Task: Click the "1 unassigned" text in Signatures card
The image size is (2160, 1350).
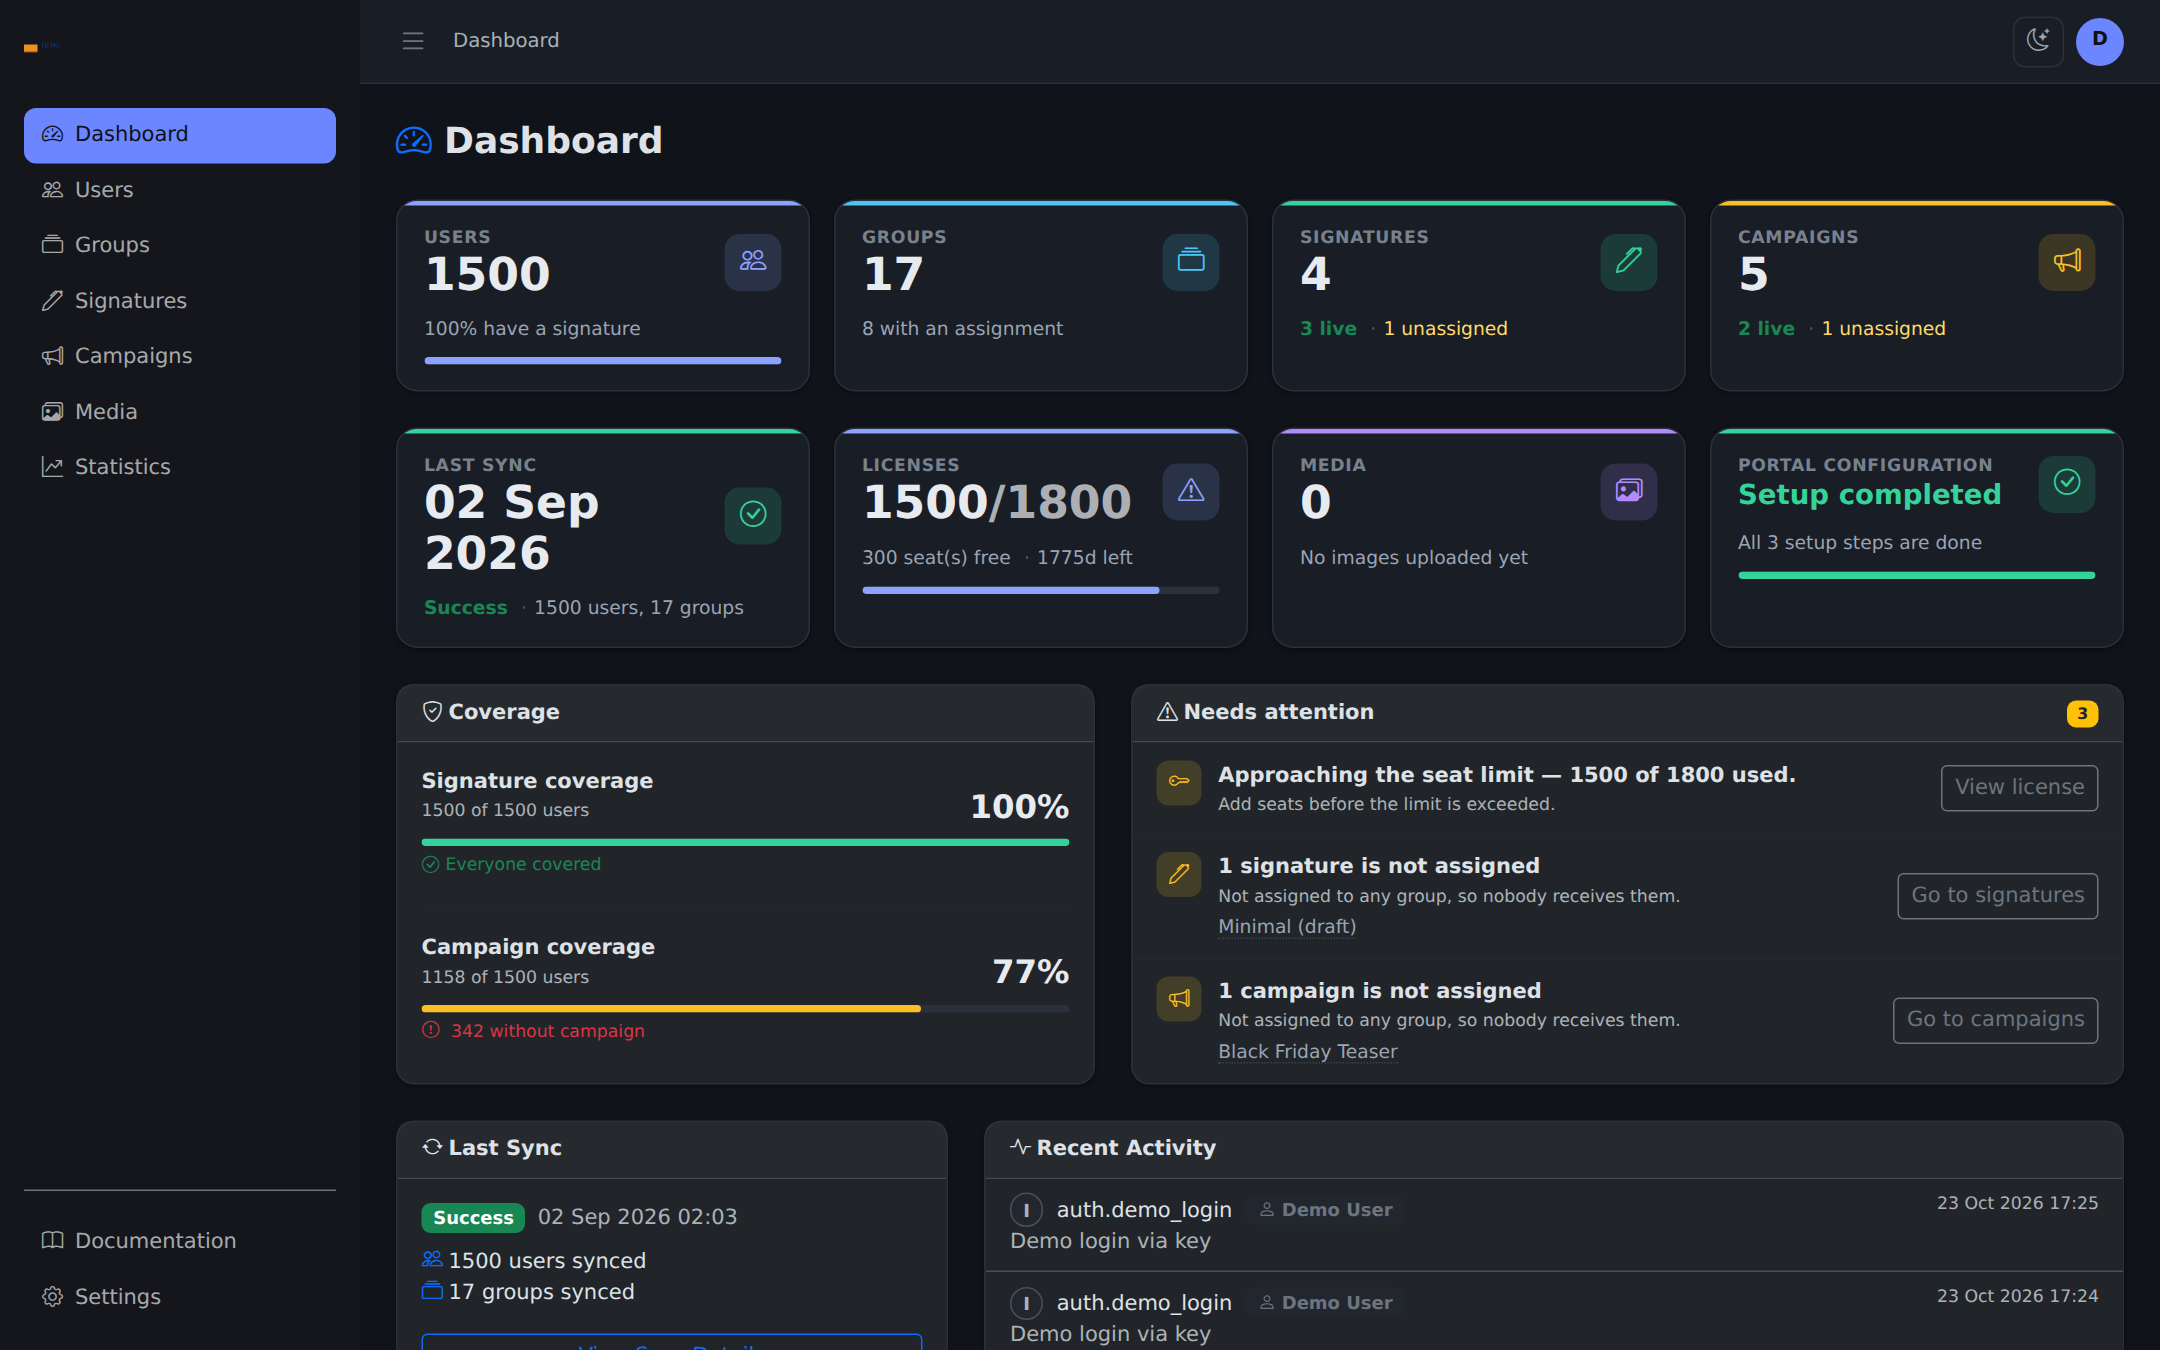Action: tap(1445, 329)
